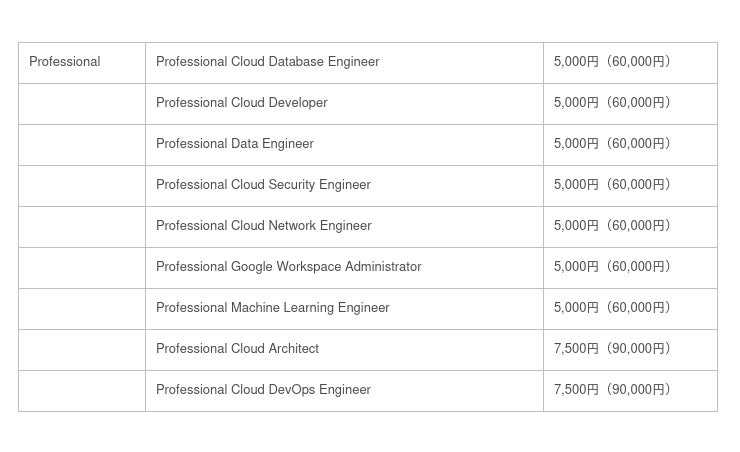Screen dimensions: 740x452
Task: Select Professional Cloud Database Engineer text
Action: pos(268,62)
